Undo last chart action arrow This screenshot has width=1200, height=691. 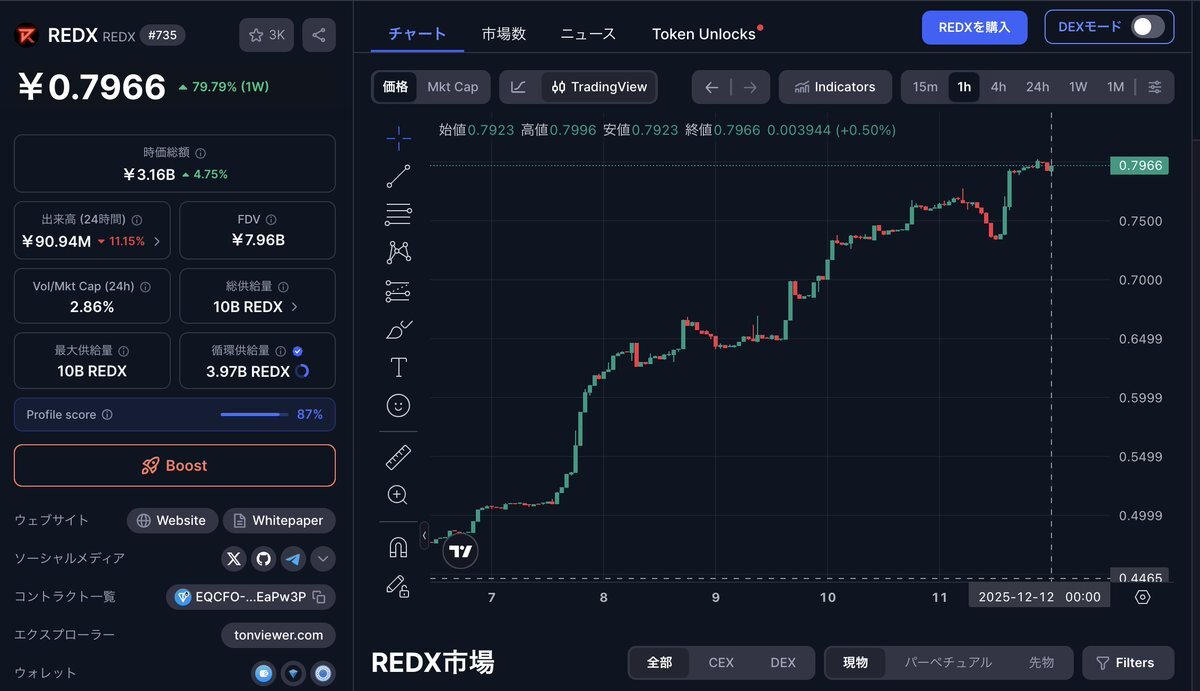pyautogui.click(x=711, y=87)
